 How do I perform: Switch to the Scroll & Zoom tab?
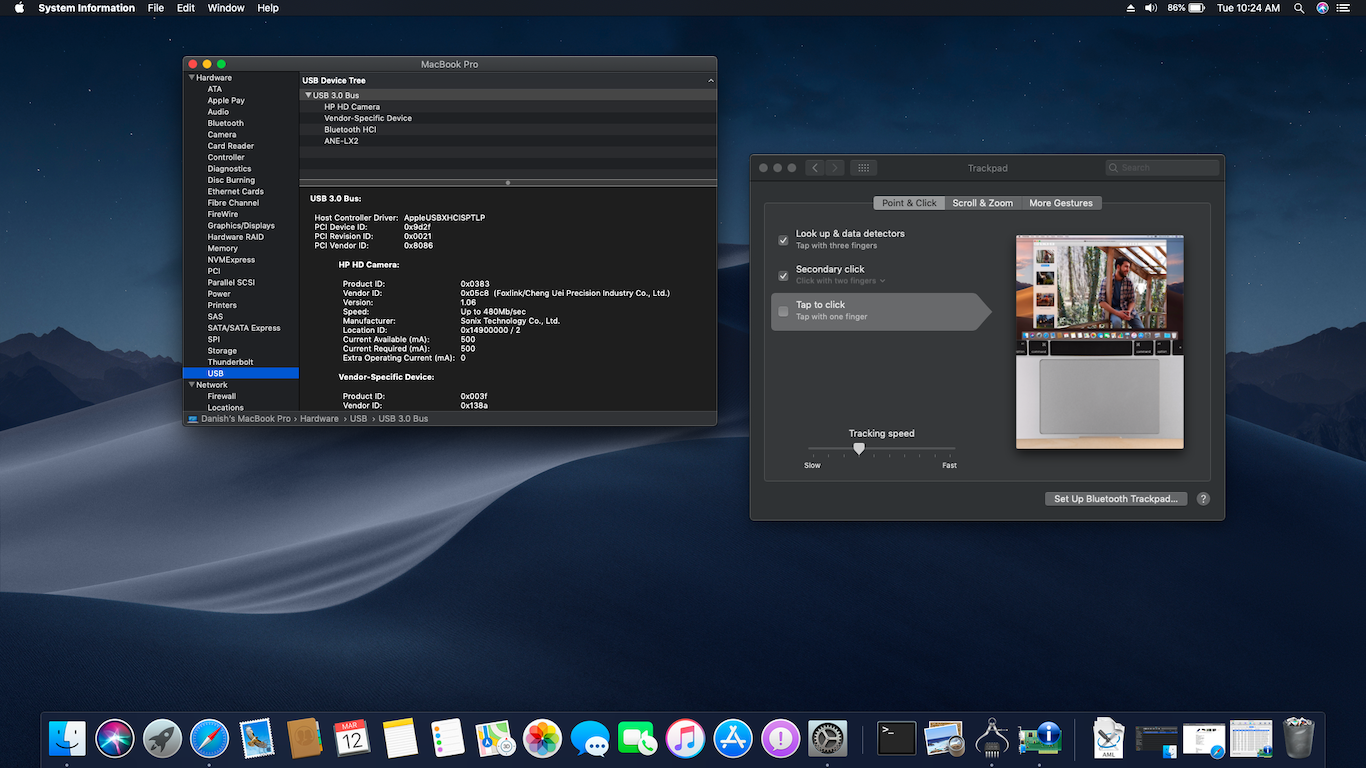(x=982, y=203)
